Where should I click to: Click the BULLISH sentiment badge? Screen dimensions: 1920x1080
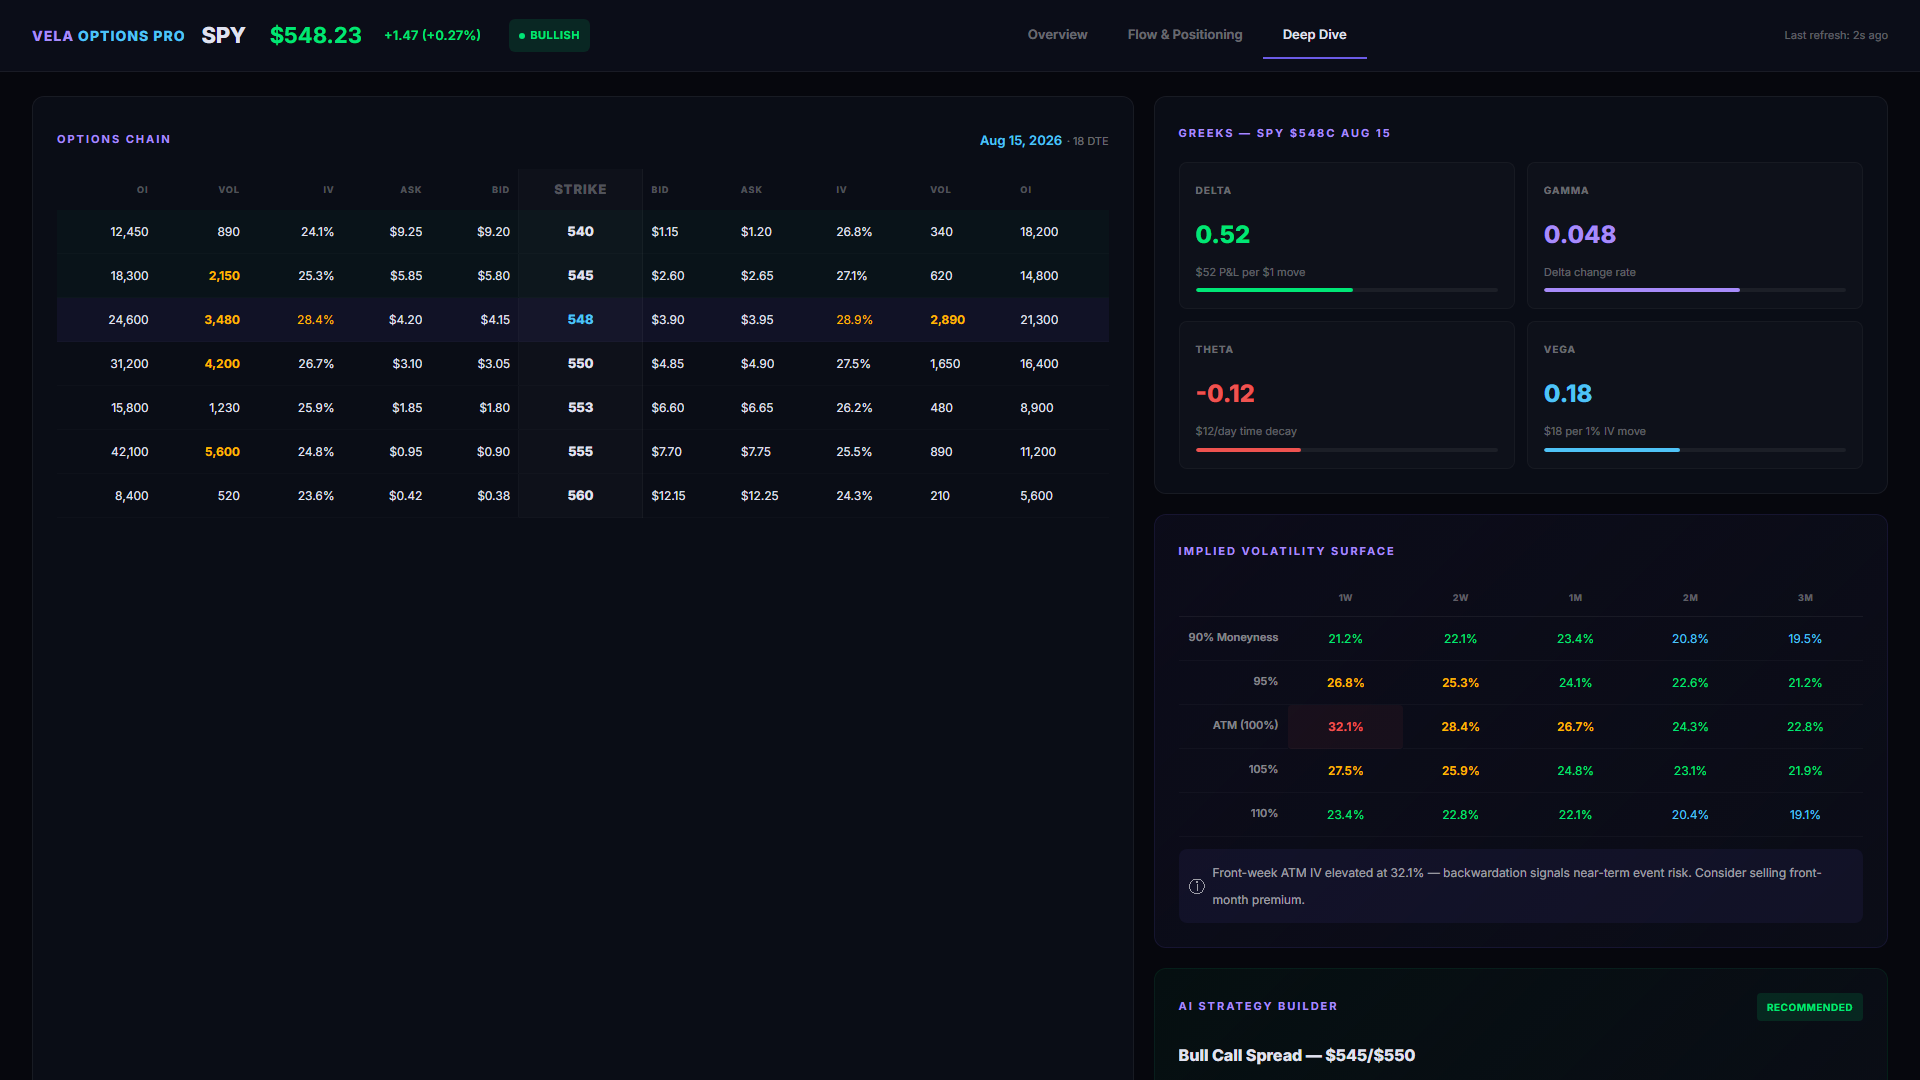[x=549, y=35]
